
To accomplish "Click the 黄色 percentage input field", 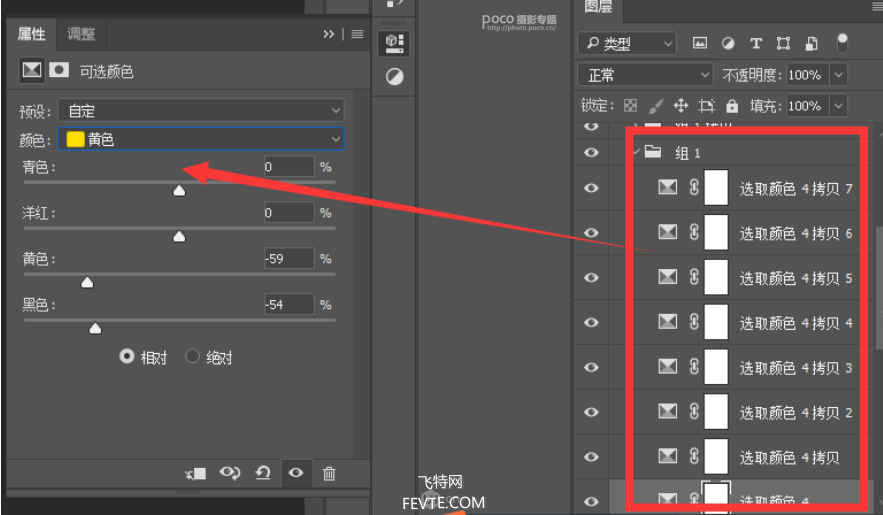I will click(x=289, y=259).
